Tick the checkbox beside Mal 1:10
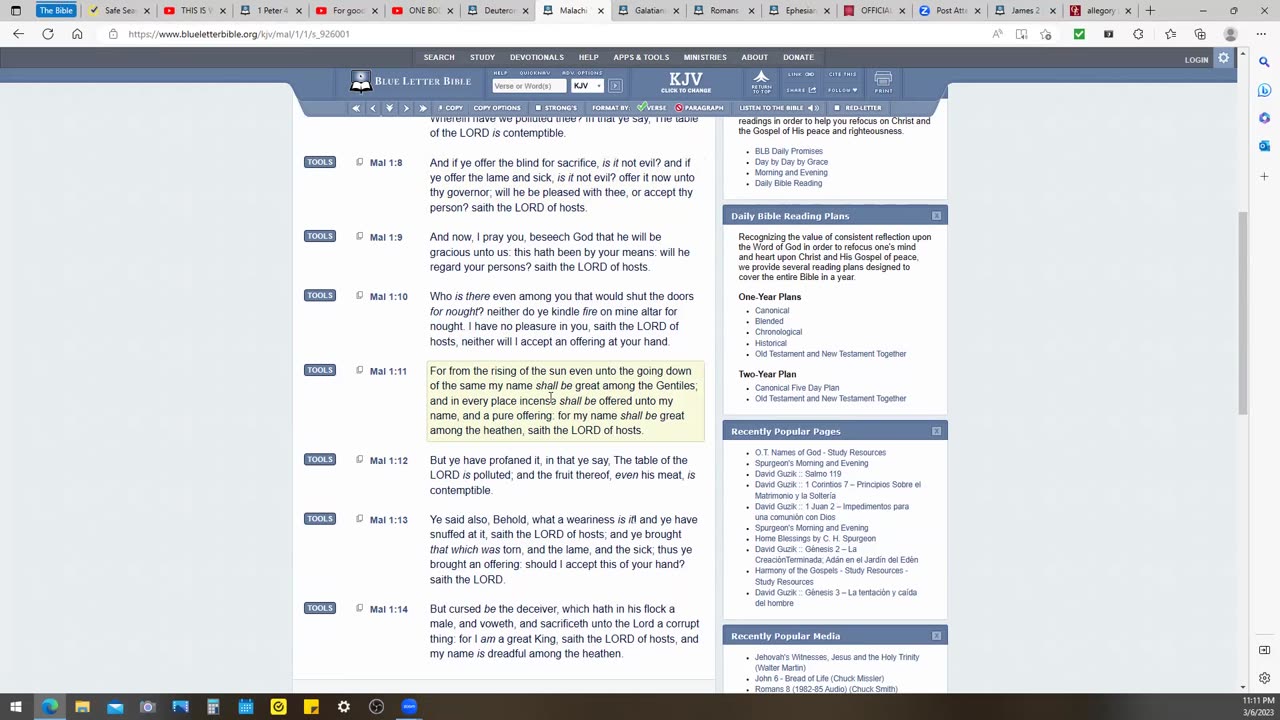This screenshot has height=720, width=1280. [360, 295]
